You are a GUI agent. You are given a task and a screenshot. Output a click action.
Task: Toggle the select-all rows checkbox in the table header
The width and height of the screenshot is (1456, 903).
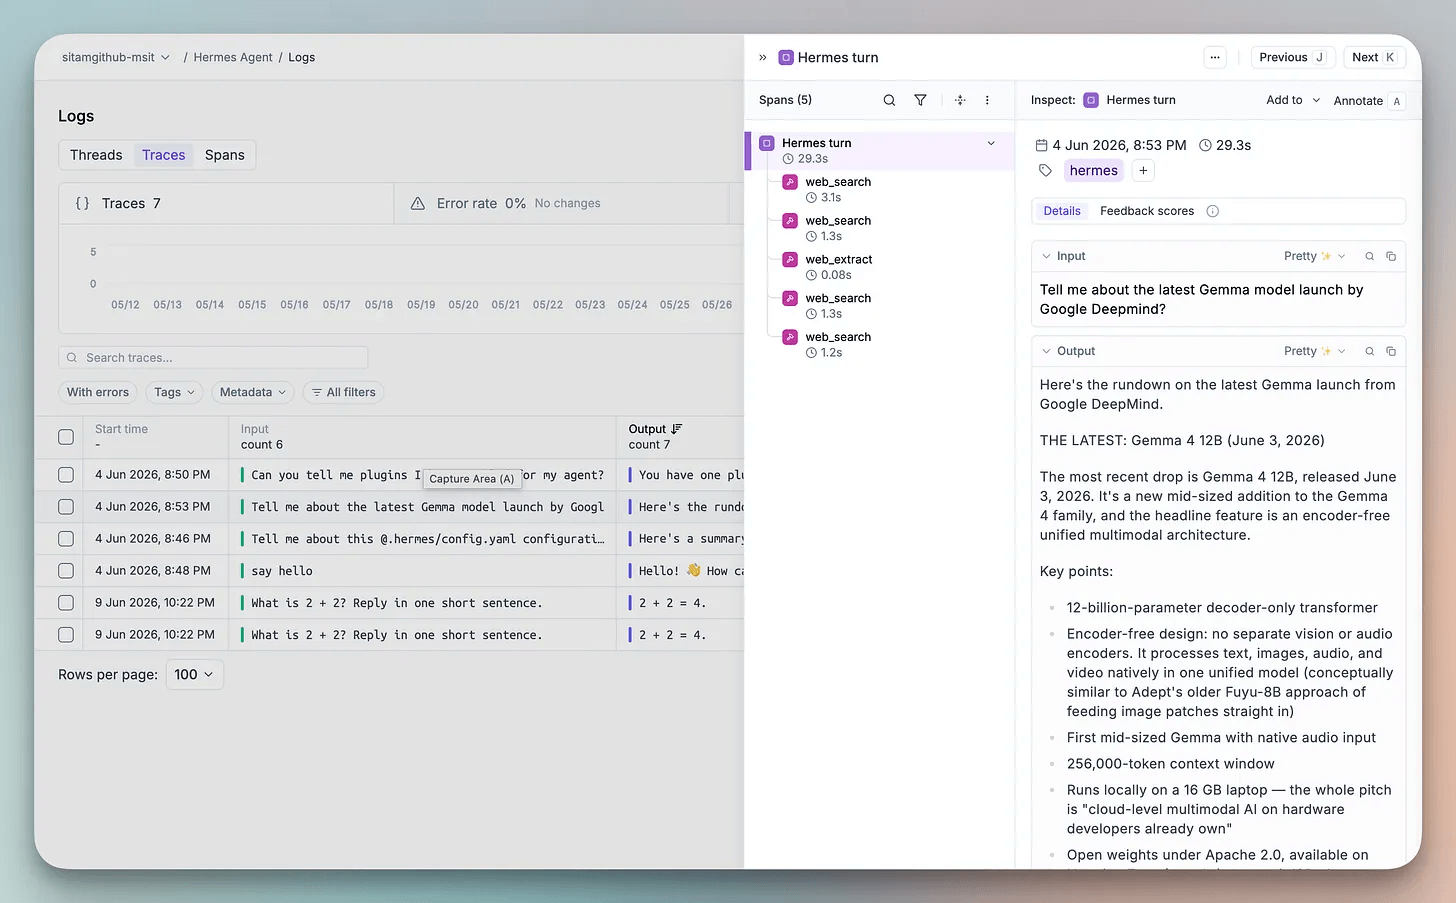coord(66,437)
